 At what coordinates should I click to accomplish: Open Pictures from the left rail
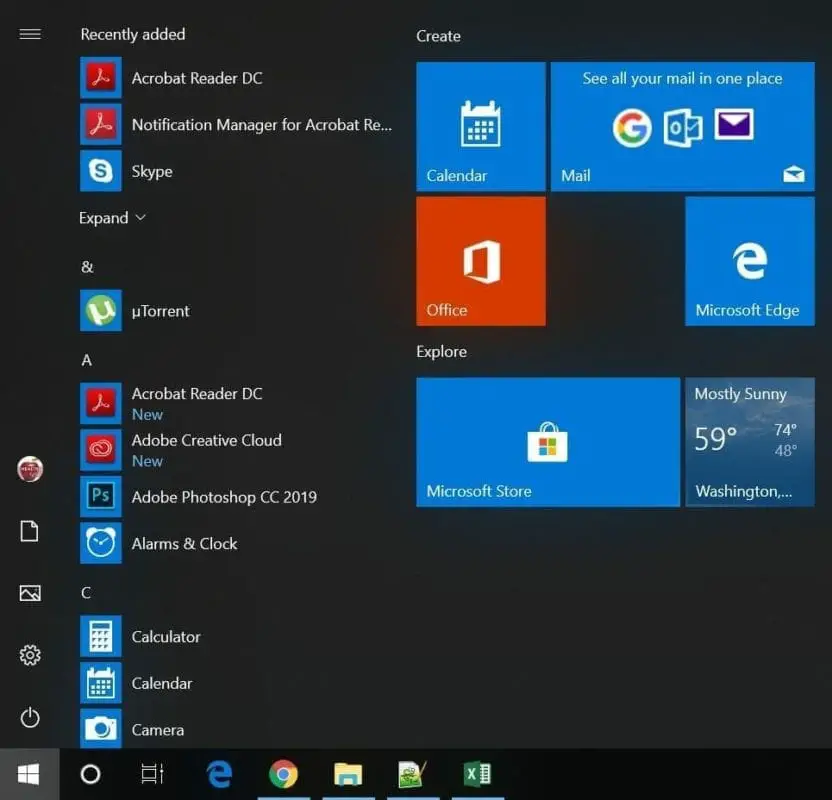click(30, 593)
